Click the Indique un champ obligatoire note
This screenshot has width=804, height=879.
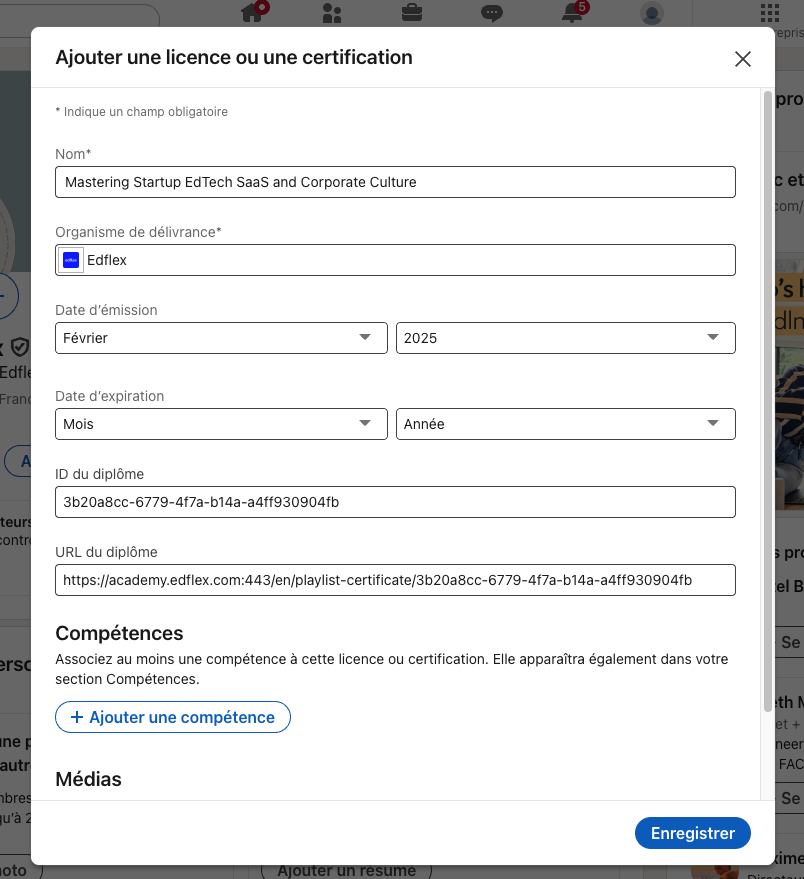point(141,112)
